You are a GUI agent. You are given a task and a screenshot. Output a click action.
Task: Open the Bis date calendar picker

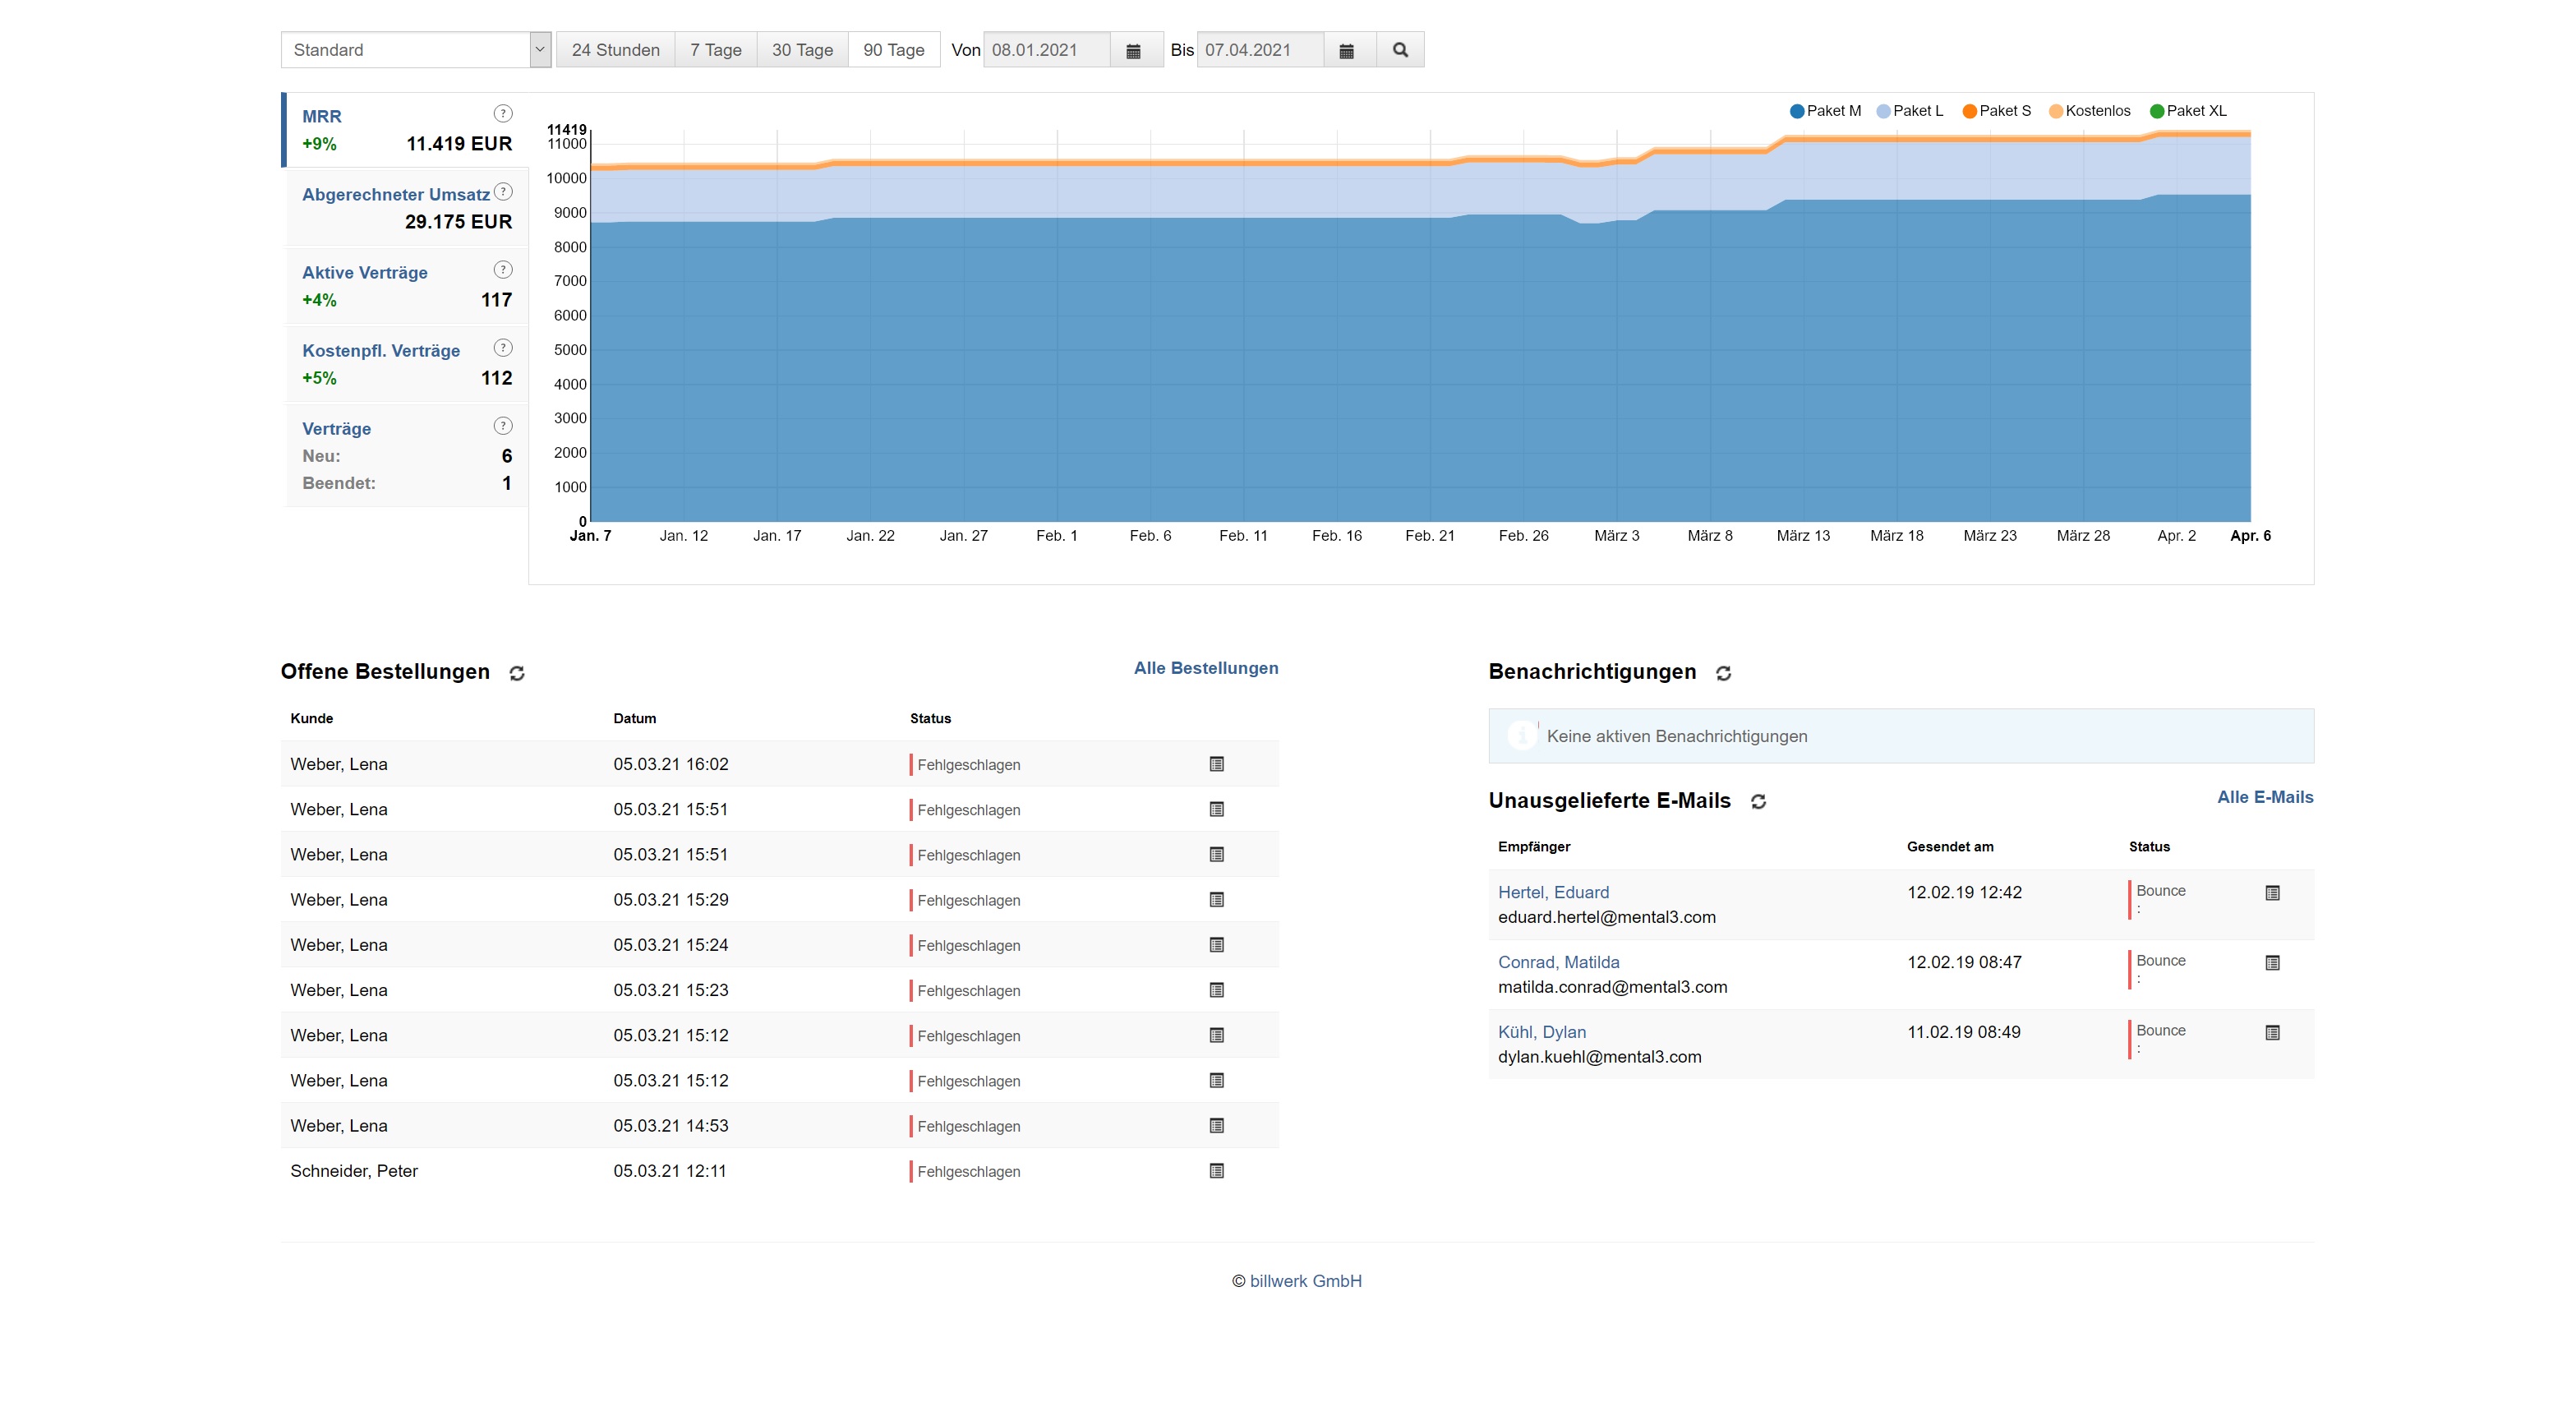pos(1346,50)
